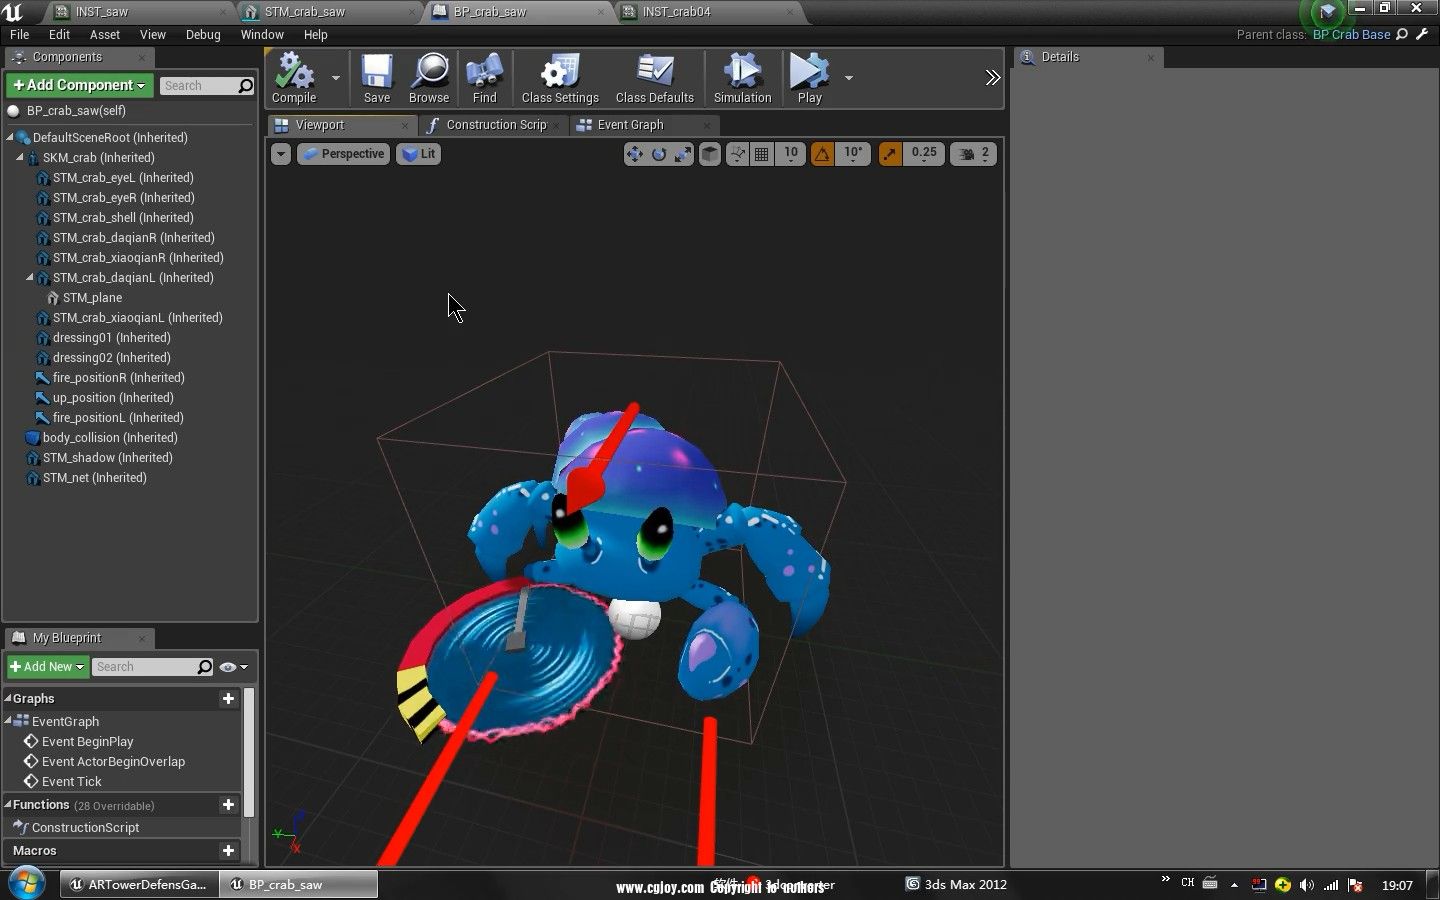Switch to ARTowerDefenseGame taskbar window
Viewport: 1440px width, 900px height.
pos(139,885)
